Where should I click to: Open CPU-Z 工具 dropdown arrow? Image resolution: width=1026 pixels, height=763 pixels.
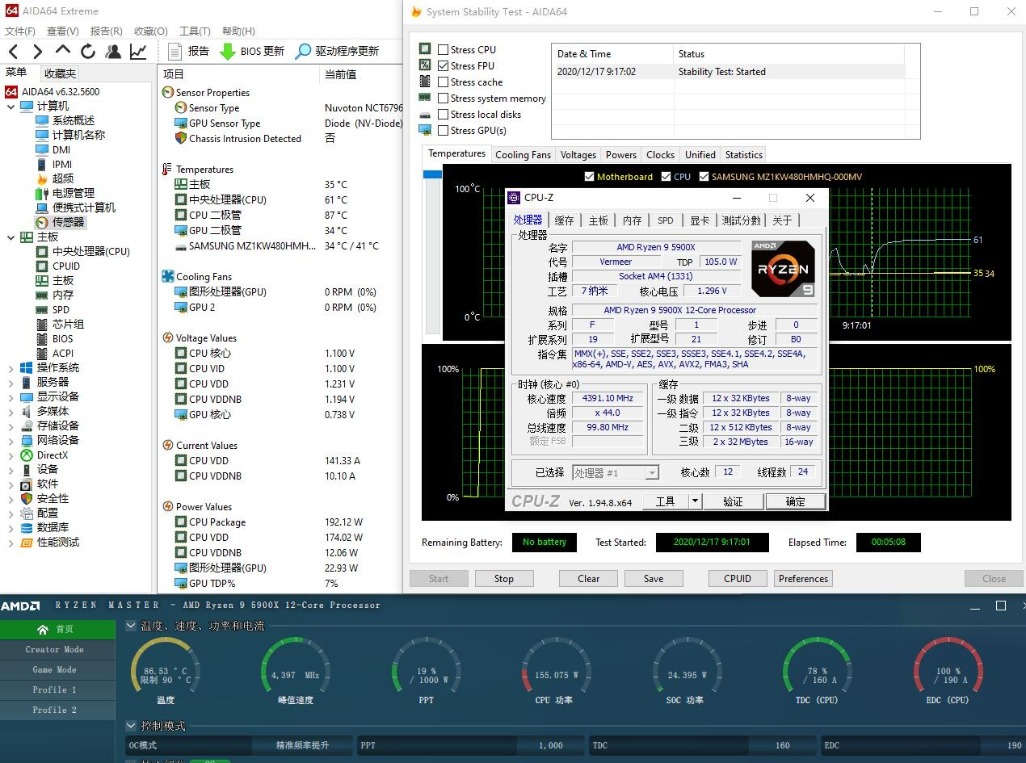click(x=695, y=501)
